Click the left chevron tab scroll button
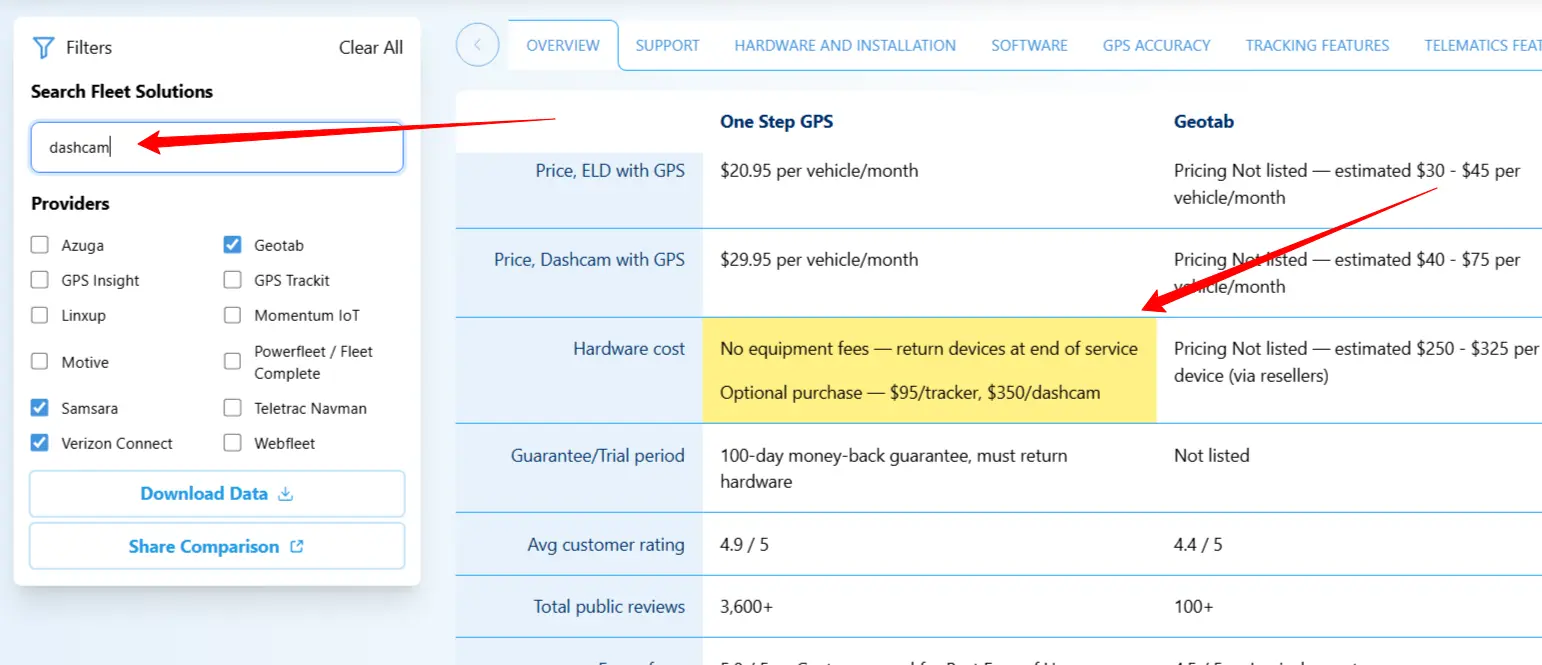The height and width of the screenshot is (665, 1542). [477, 45]
